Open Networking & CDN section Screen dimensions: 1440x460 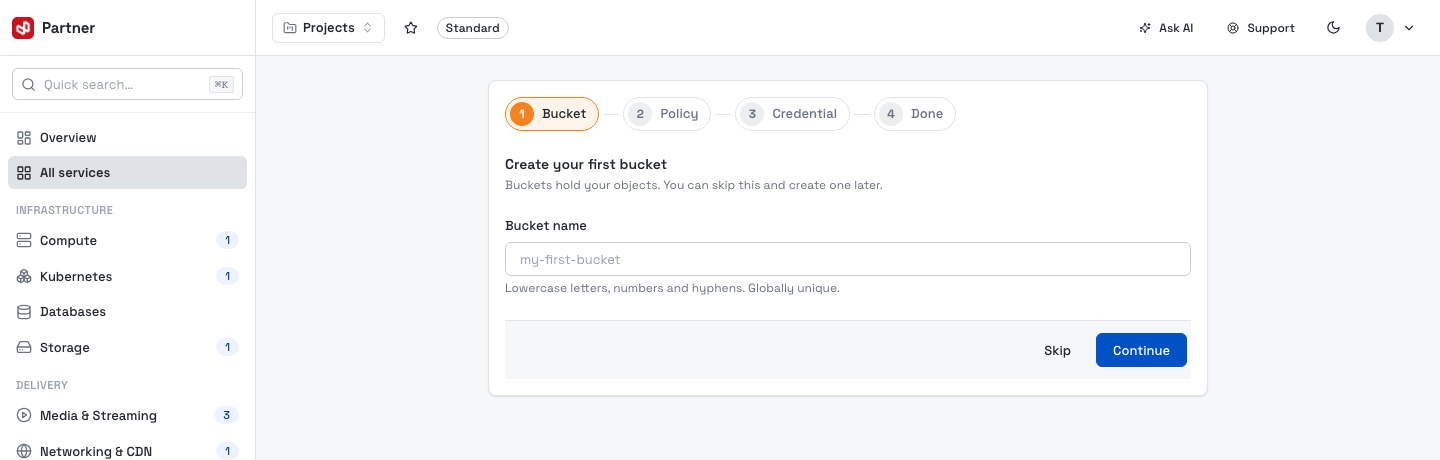pyautogui.click(x=127, y=451)
